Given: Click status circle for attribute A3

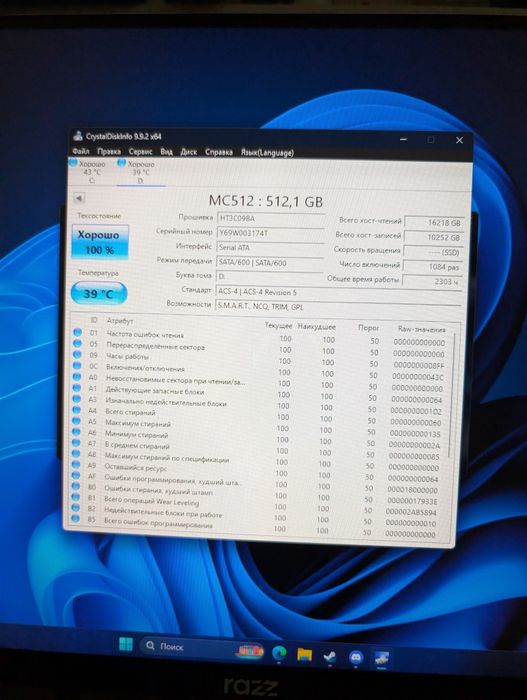Looking at the screenshot, I should tap(76, 399).
